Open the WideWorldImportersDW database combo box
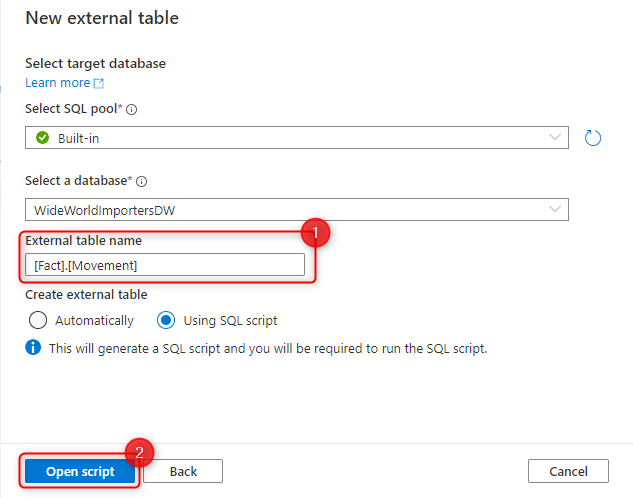Viewport: 633px width, 498px height. tap(297, 209)
